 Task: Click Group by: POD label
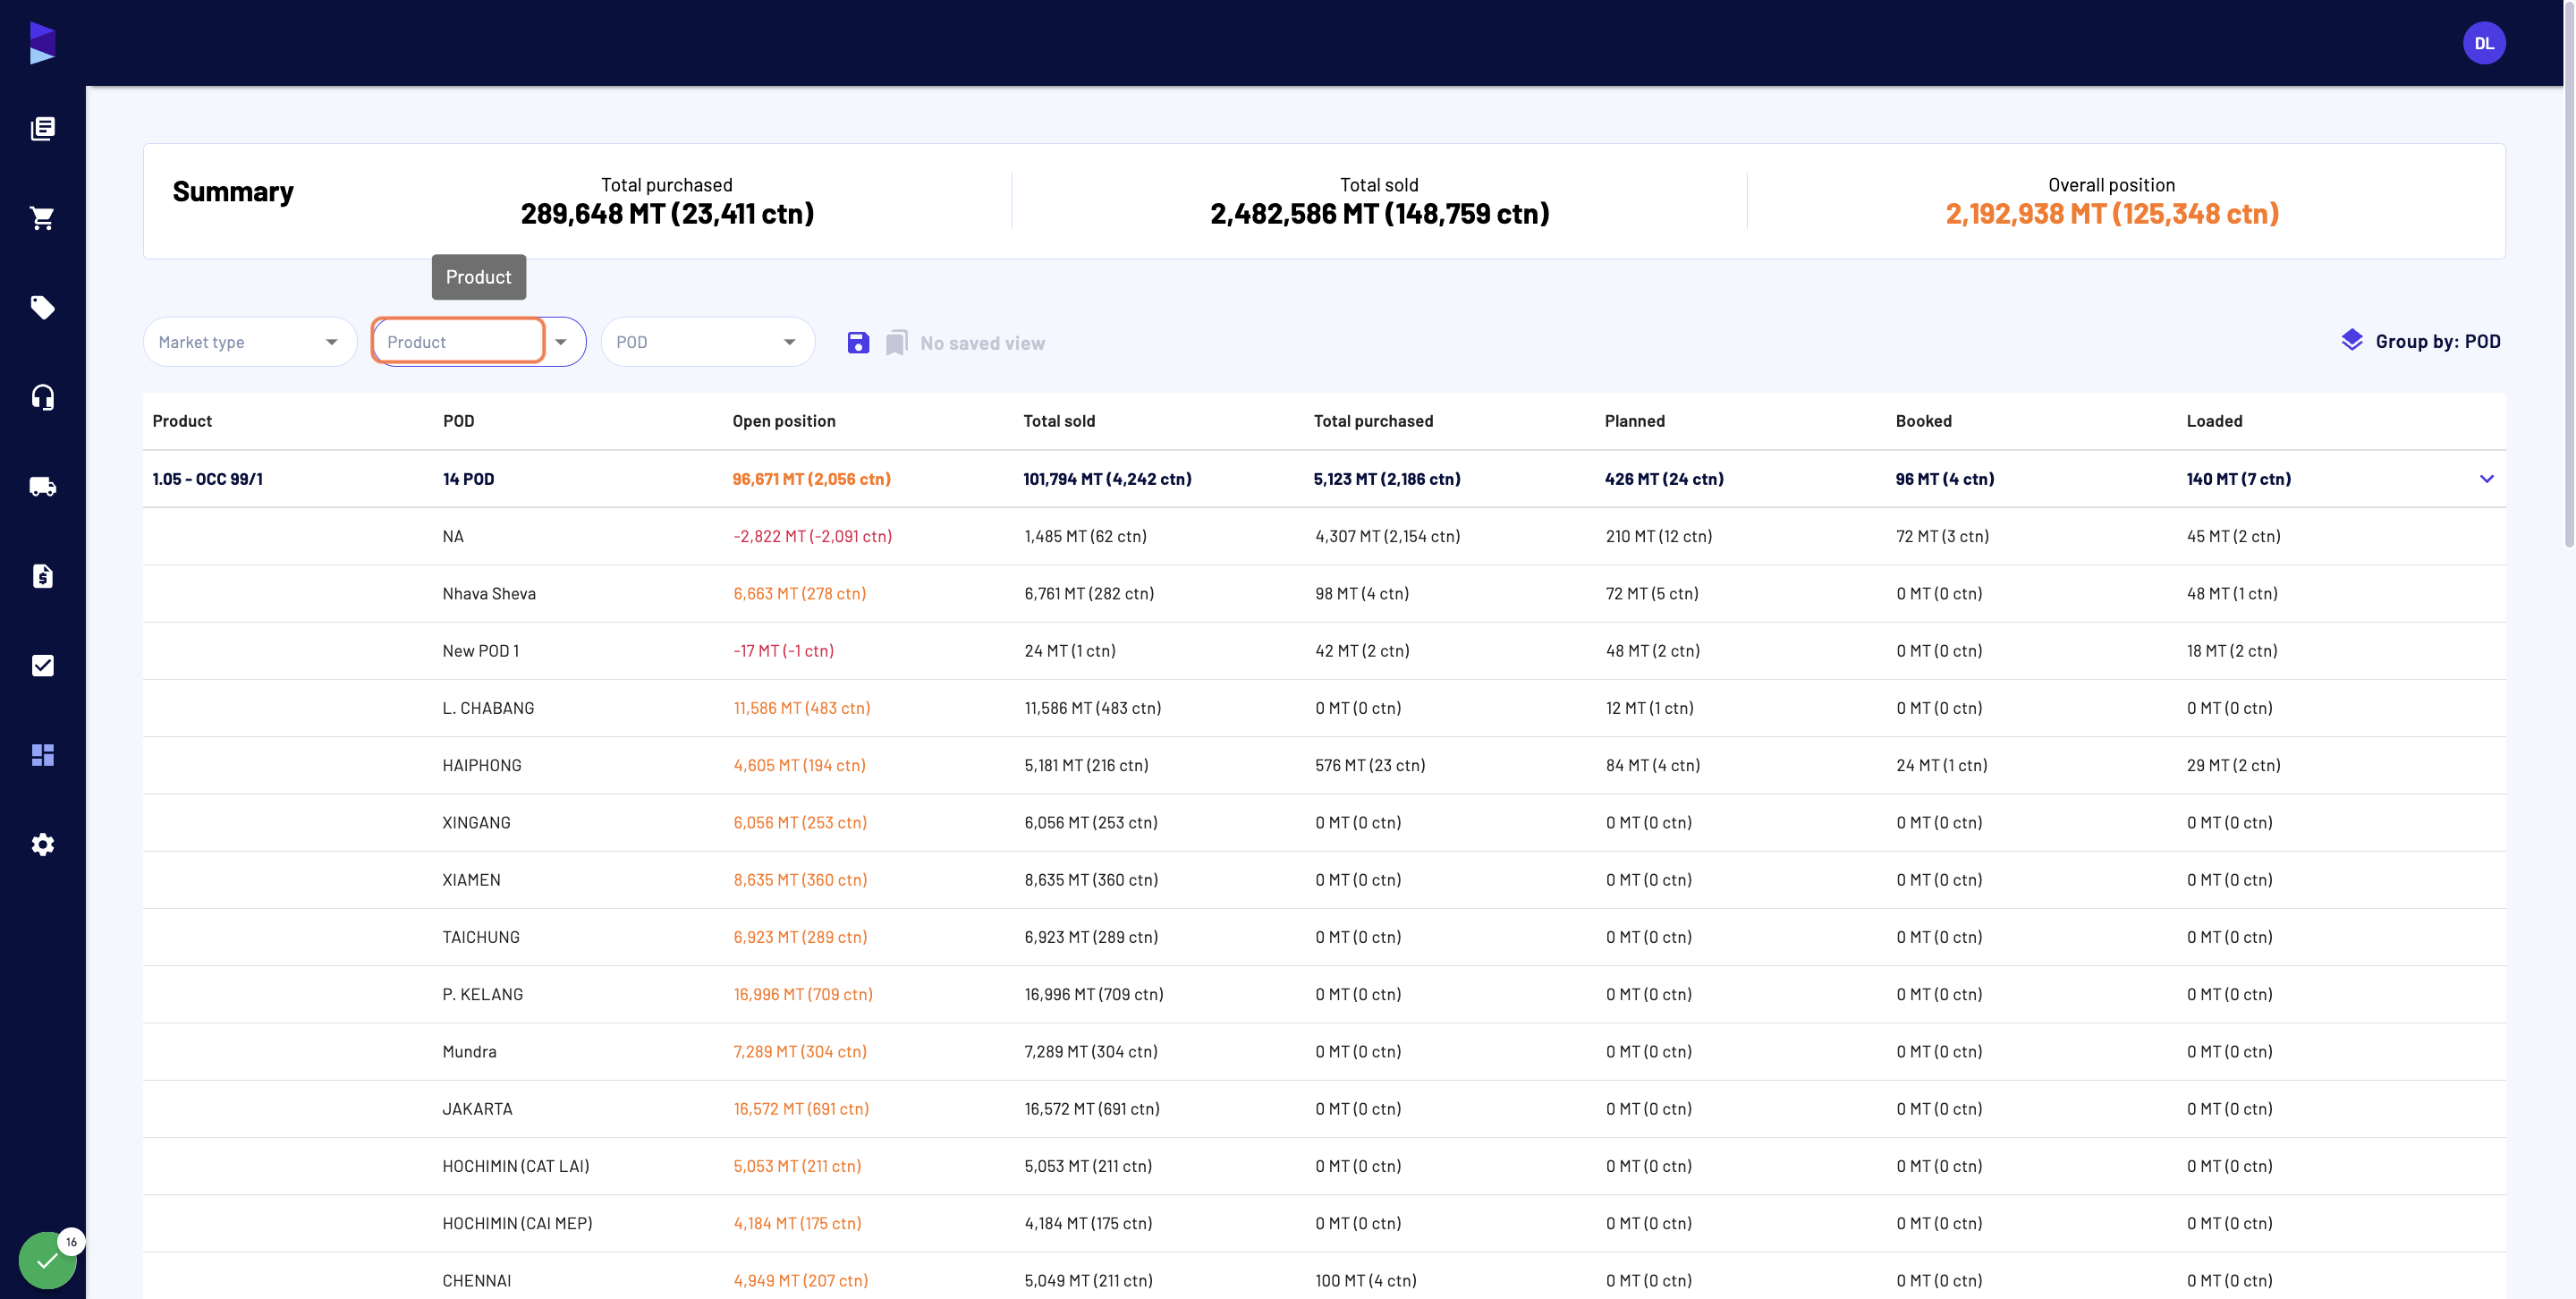coord(2437,341)
